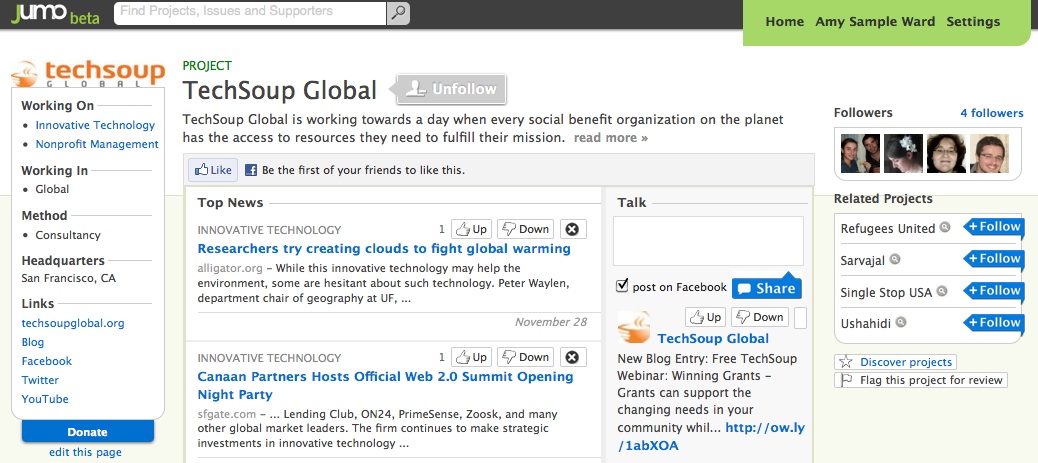Go to Settings in top navigation

click(973, 21)
